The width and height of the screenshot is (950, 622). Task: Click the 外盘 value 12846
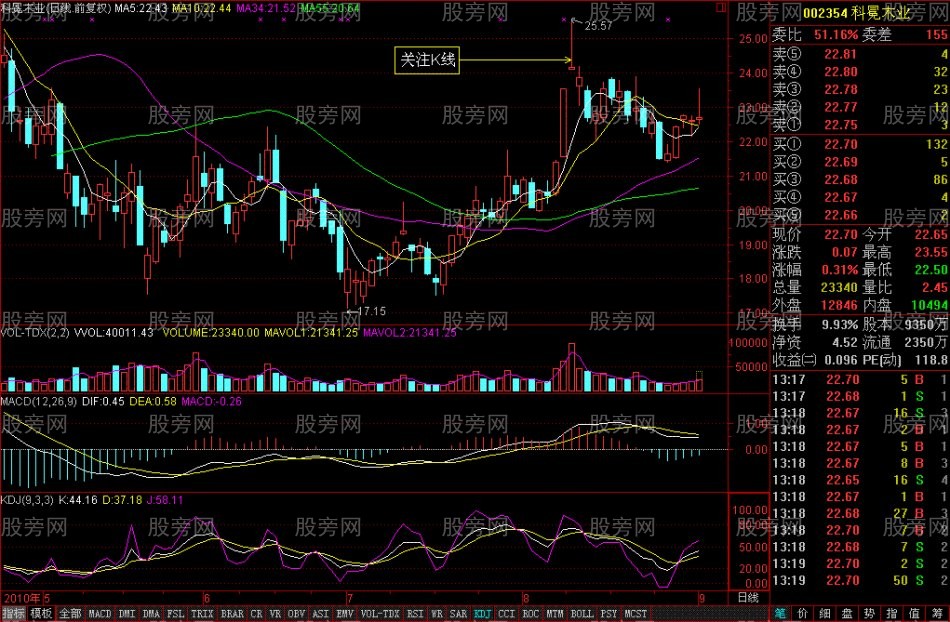[839, 305]
